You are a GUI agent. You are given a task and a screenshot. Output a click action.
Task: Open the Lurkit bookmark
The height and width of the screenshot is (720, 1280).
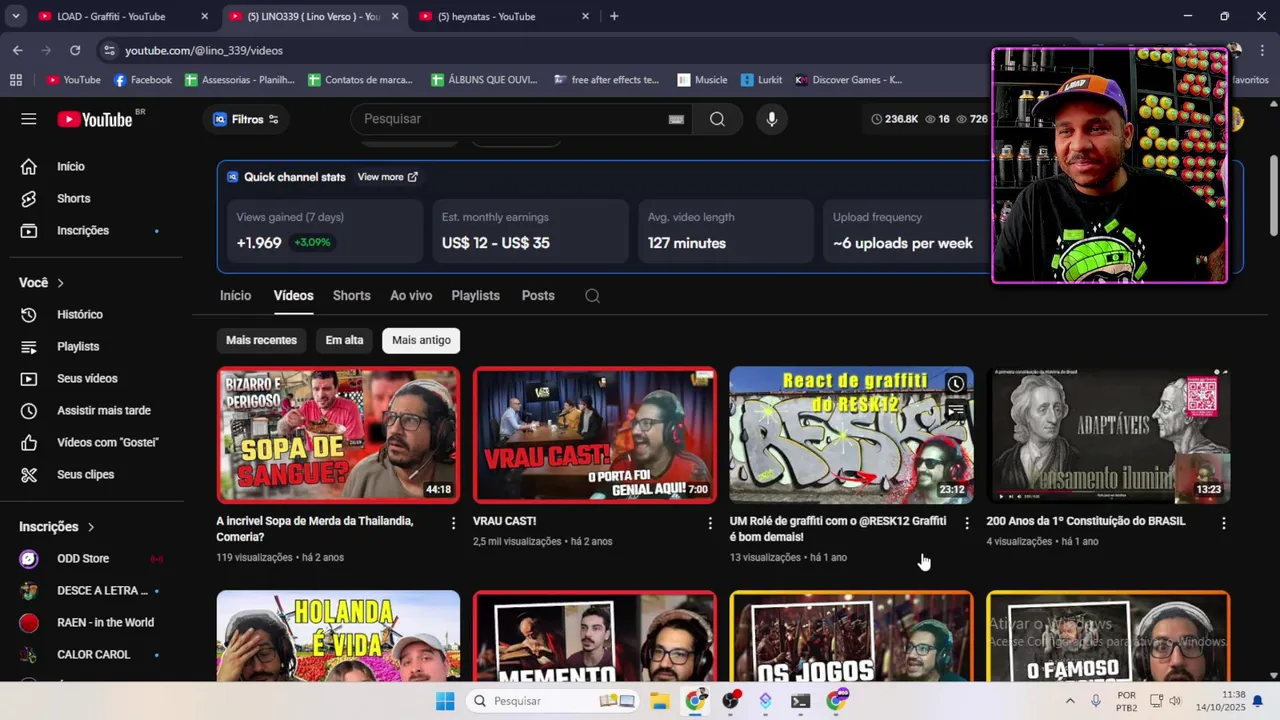coord(761,80)
